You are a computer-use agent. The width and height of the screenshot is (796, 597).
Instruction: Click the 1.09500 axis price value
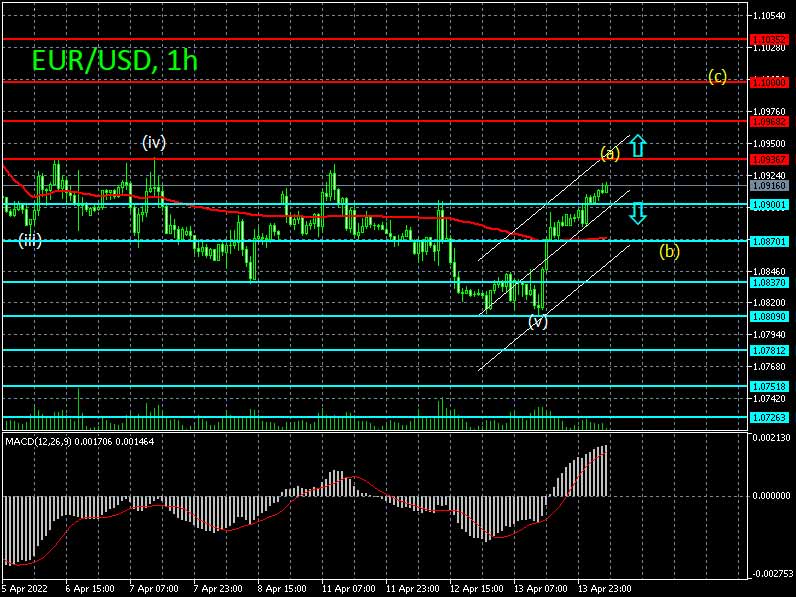click(x=770, y=144)
